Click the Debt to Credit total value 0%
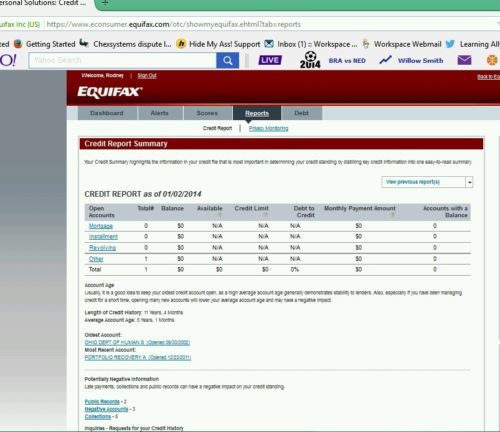The image size is (500, 432). click(295, 269)
